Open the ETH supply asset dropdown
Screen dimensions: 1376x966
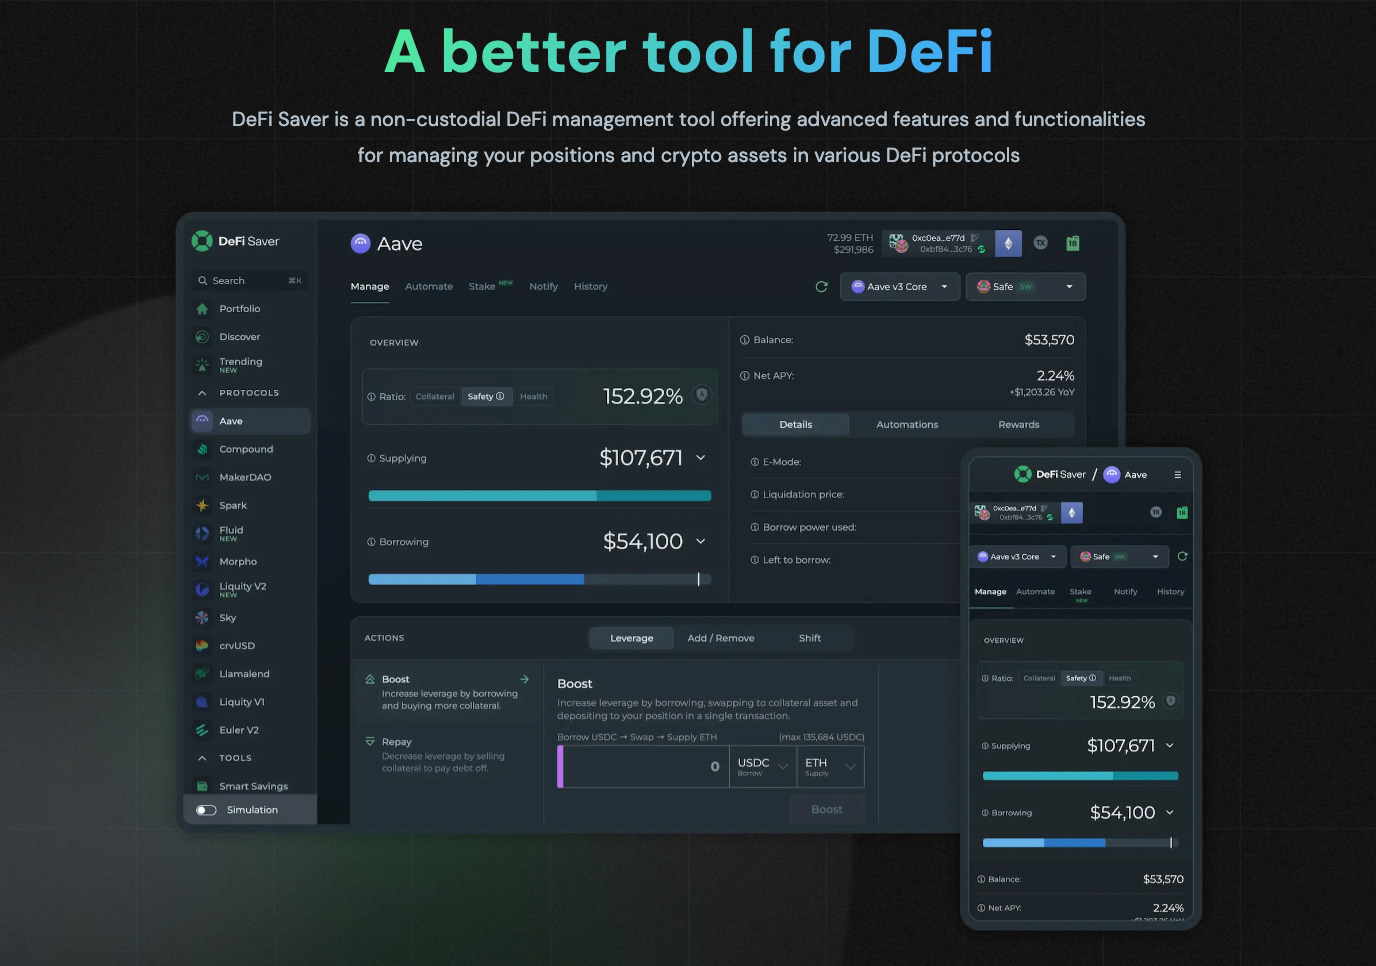pos(831,767)
